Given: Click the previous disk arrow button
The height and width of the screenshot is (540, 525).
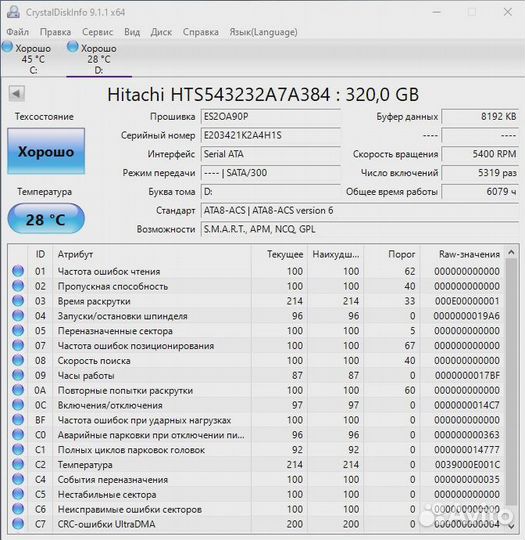Looking at the screenshot, I should click(16, 93).
